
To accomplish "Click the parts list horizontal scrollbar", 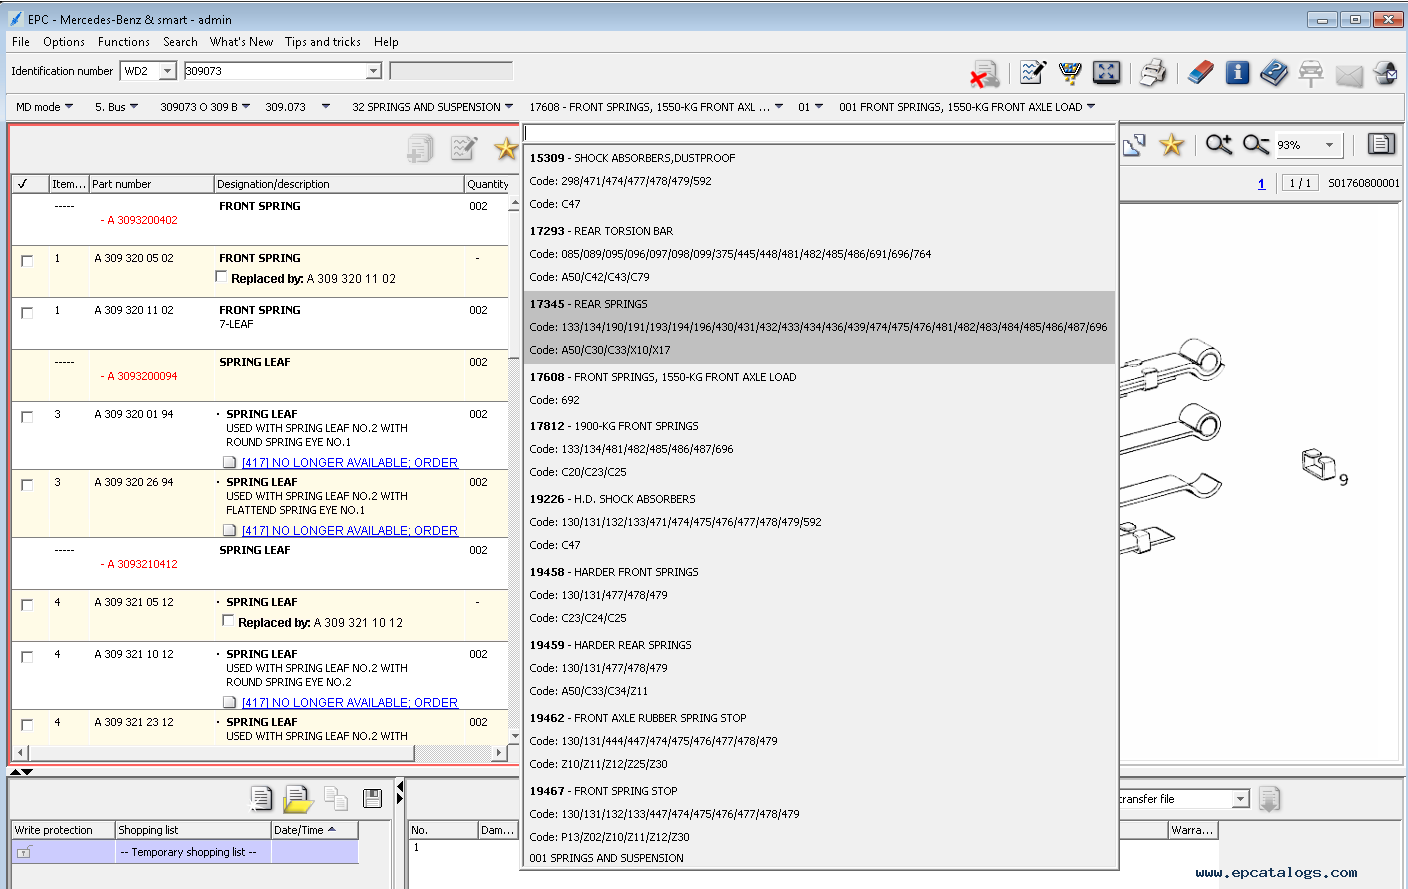I will [259, 752].
